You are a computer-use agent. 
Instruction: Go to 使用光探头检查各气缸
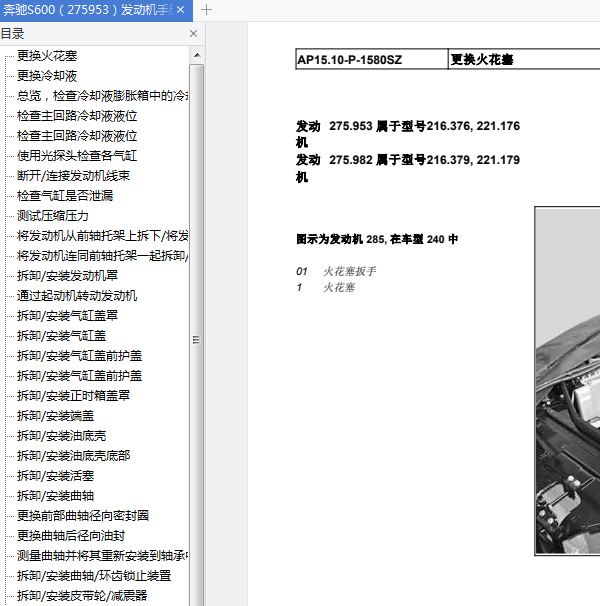click(77, 156)
